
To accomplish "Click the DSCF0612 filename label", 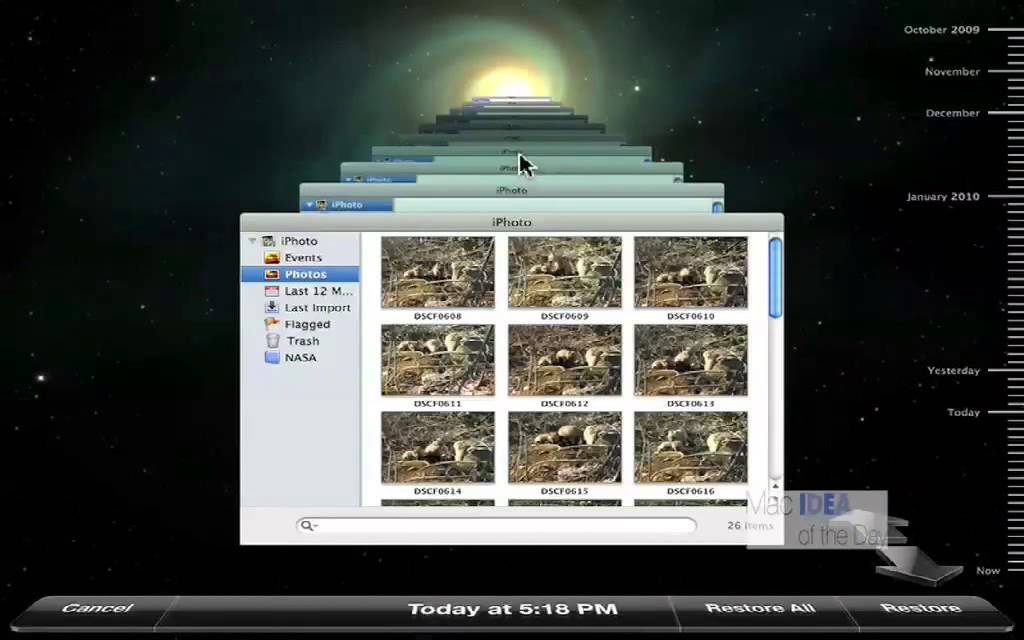I will point(564,404).
